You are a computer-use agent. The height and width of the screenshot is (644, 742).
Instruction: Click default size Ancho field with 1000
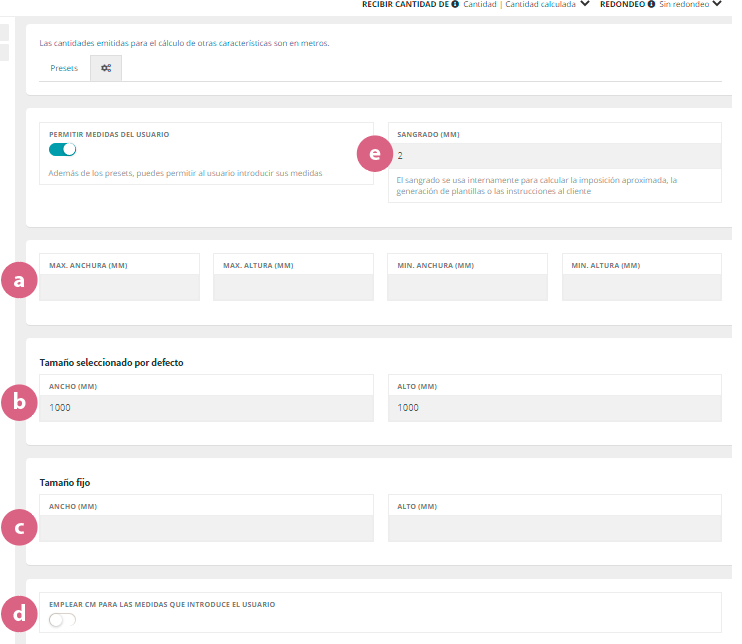click(x=206, y=408)
